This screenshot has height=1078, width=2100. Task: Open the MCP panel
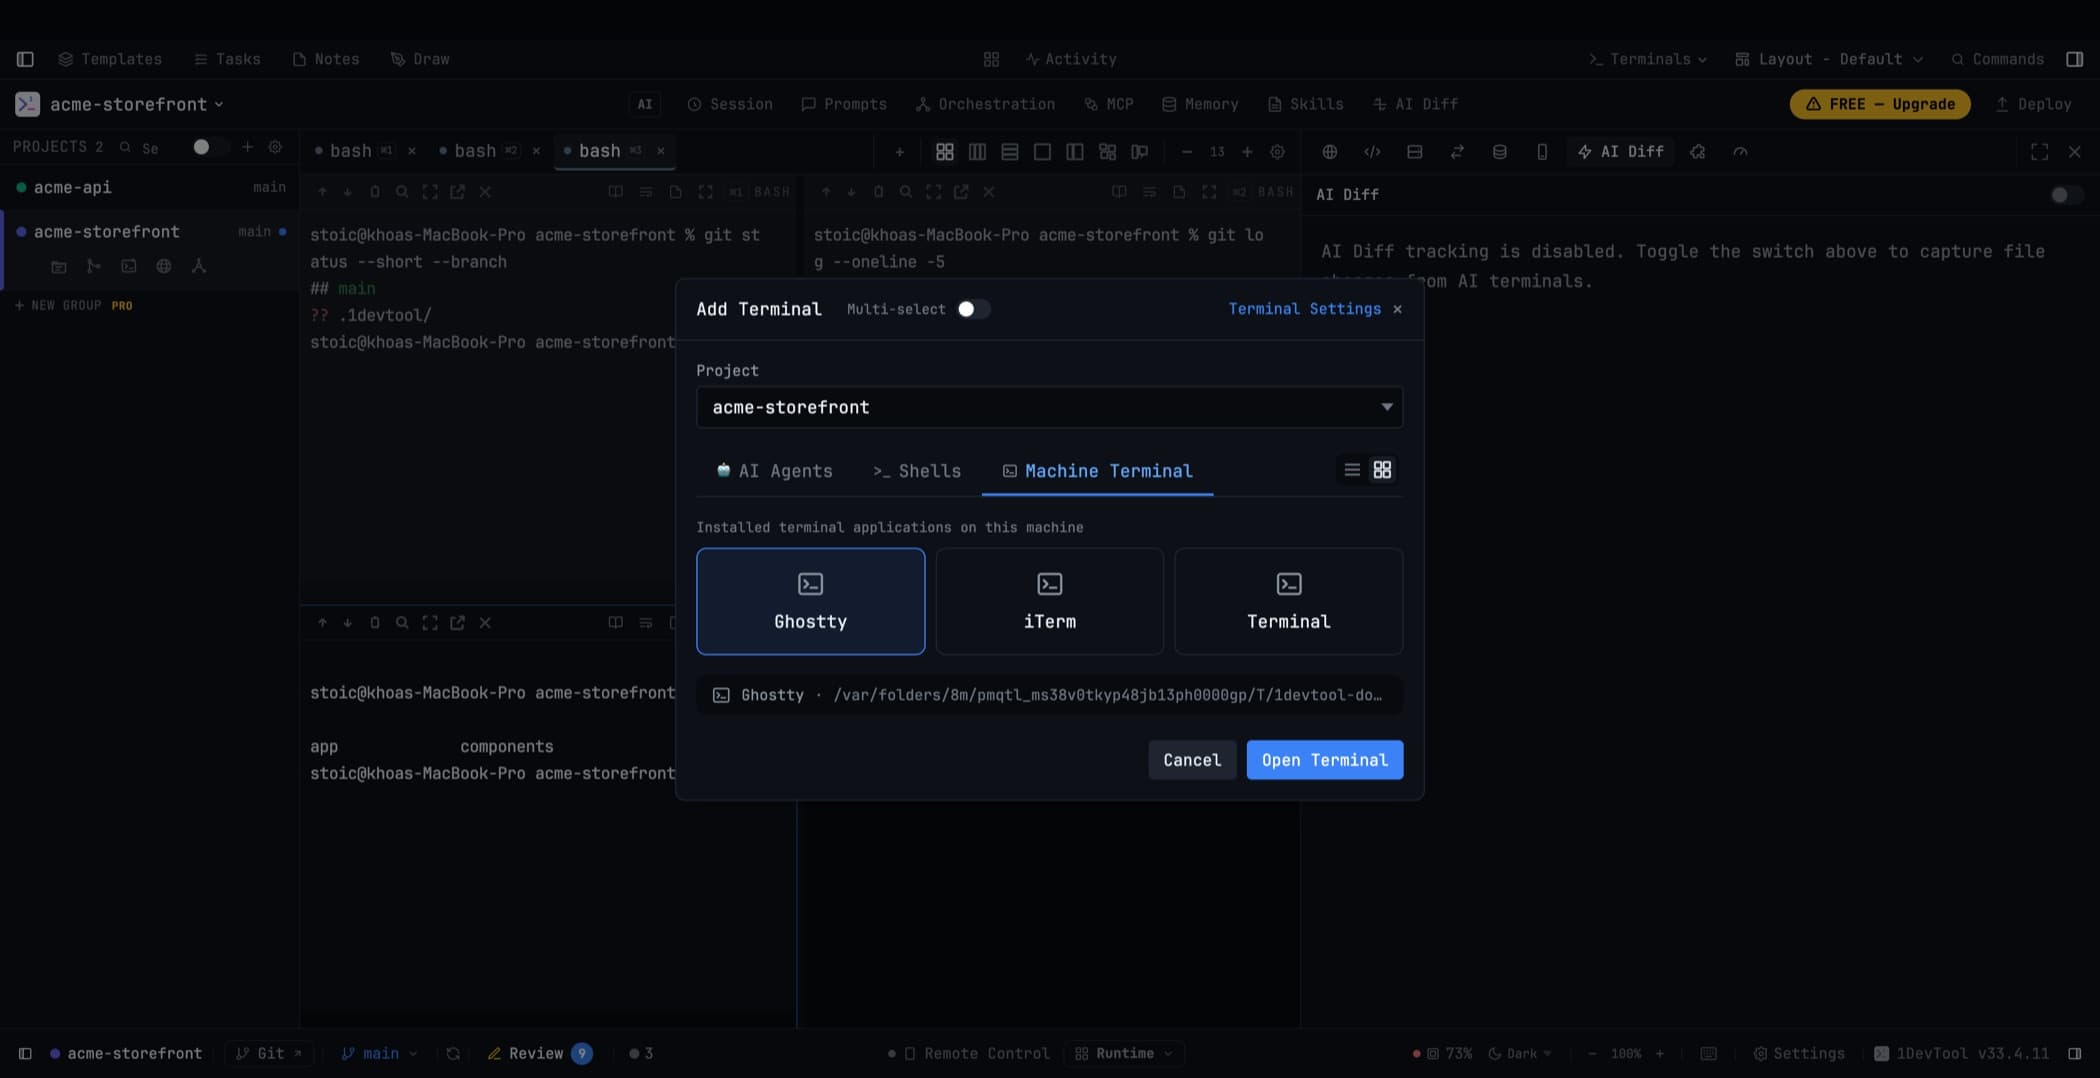pyautogui.click(x=1109, y=104)
